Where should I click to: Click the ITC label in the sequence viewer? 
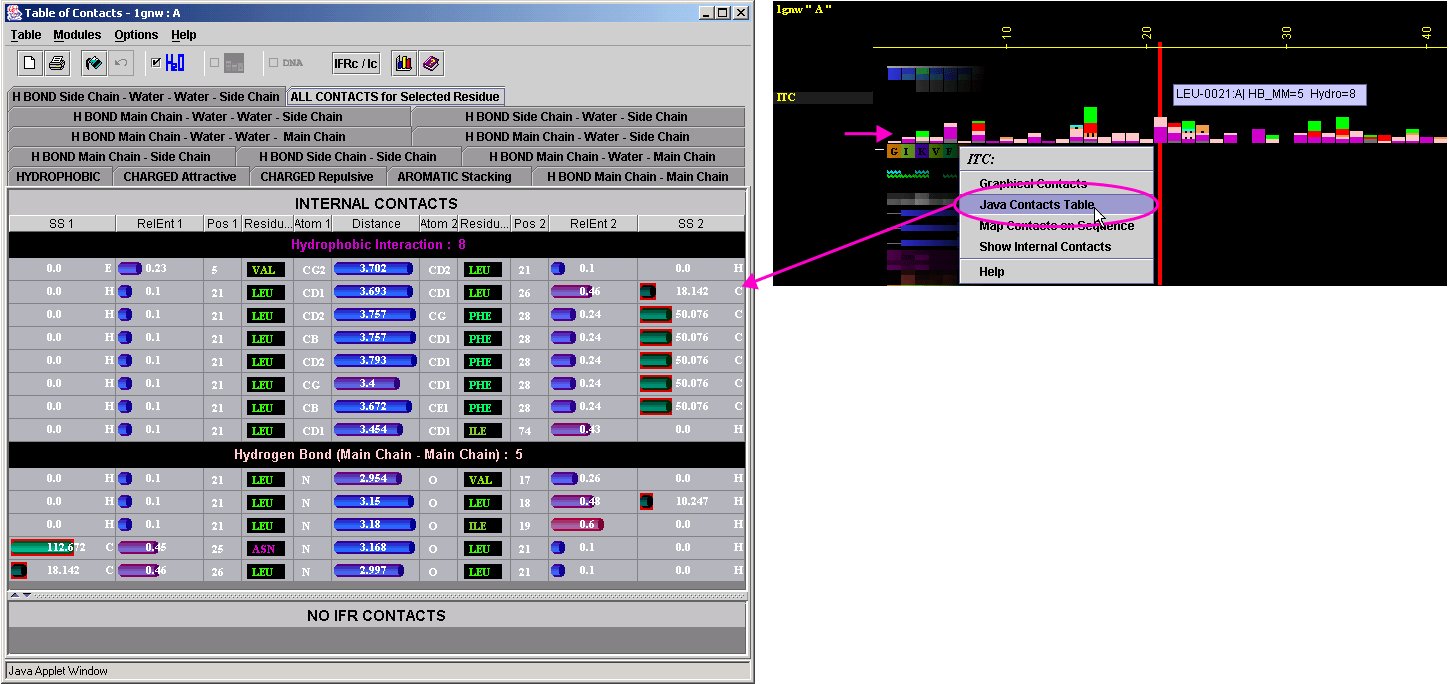[786, 97]
